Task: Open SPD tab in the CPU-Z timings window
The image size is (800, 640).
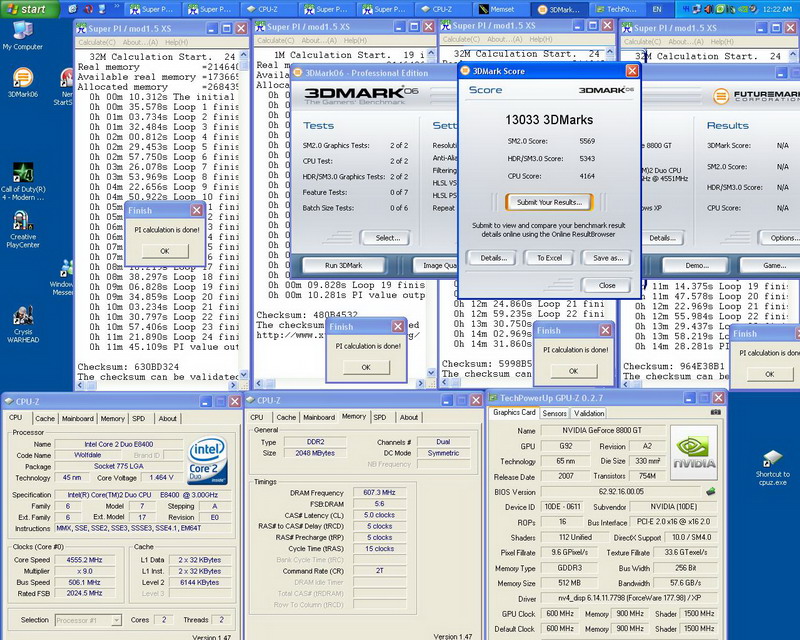Action: pyautogui.click(x=380, y=417)
